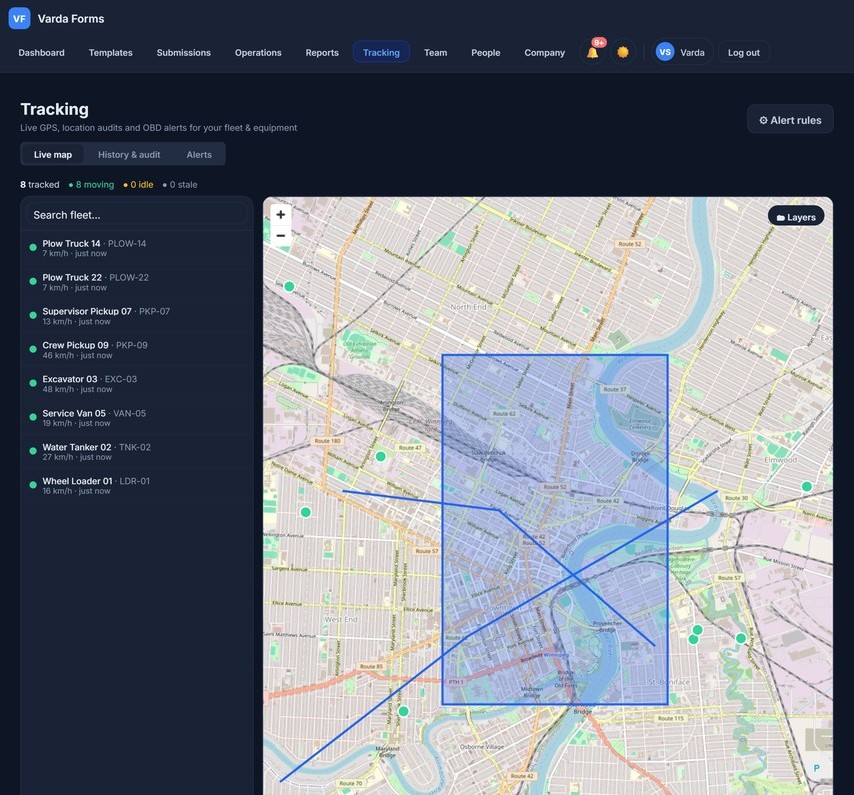
Task: Select Water Tanker 02 row
Action: [137, 451]
